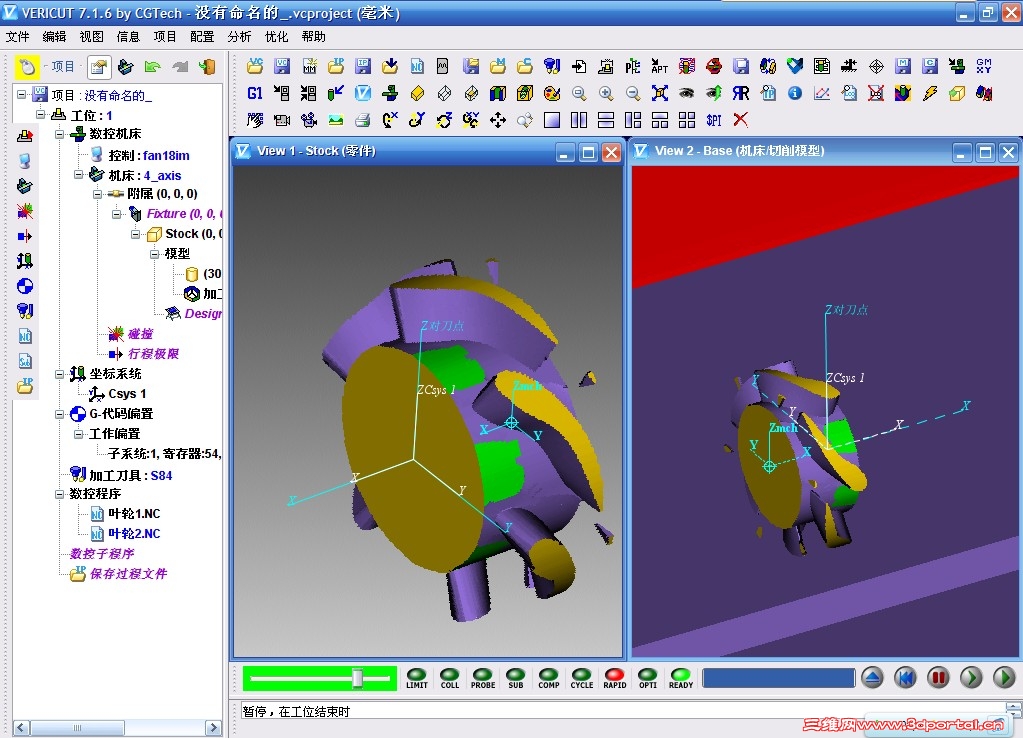
Task: Collapse the 项目 root tree node
Action: pos(22,95)
